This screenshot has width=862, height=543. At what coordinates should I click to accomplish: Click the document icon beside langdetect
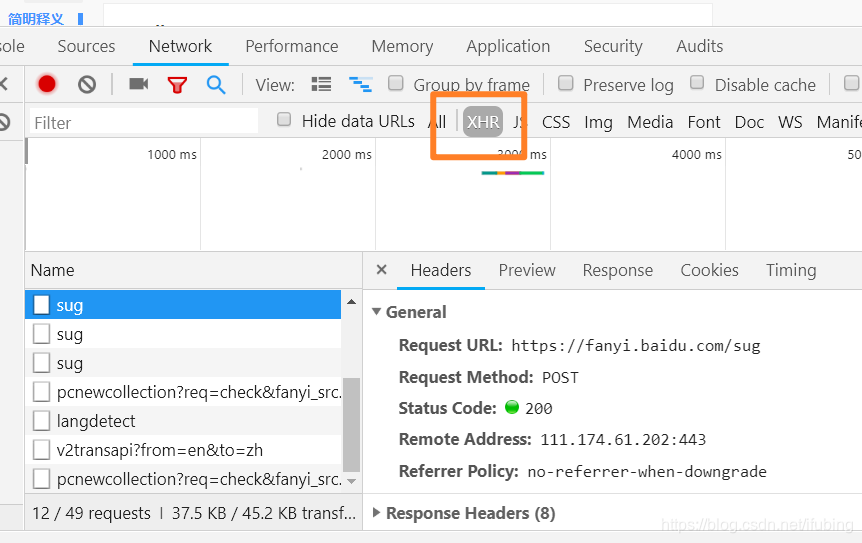pyautogui.click(x=41, y=421)
